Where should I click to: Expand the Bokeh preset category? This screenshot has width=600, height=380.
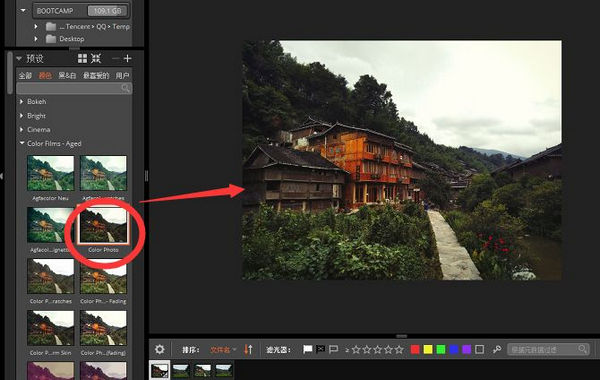coord(21,101)
